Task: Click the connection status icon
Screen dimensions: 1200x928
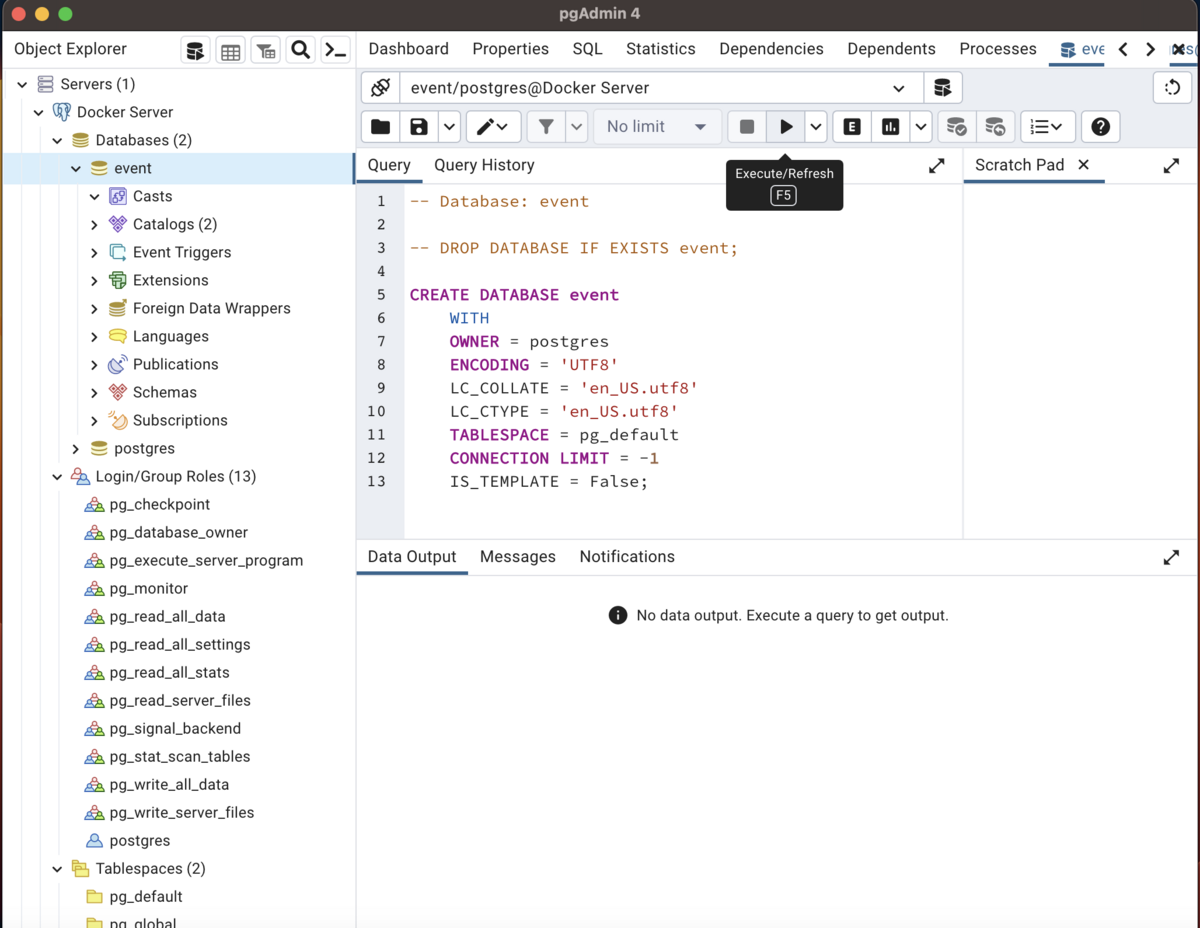Action: point(380,88)
